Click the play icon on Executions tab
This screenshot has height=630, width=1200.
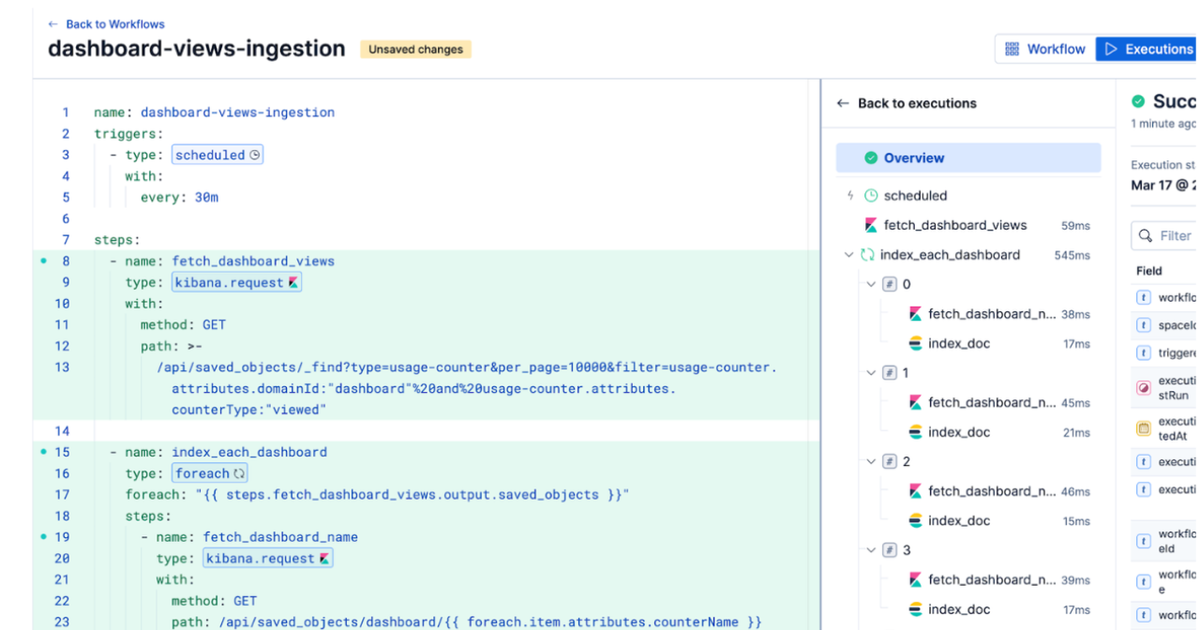point(1111,49)
